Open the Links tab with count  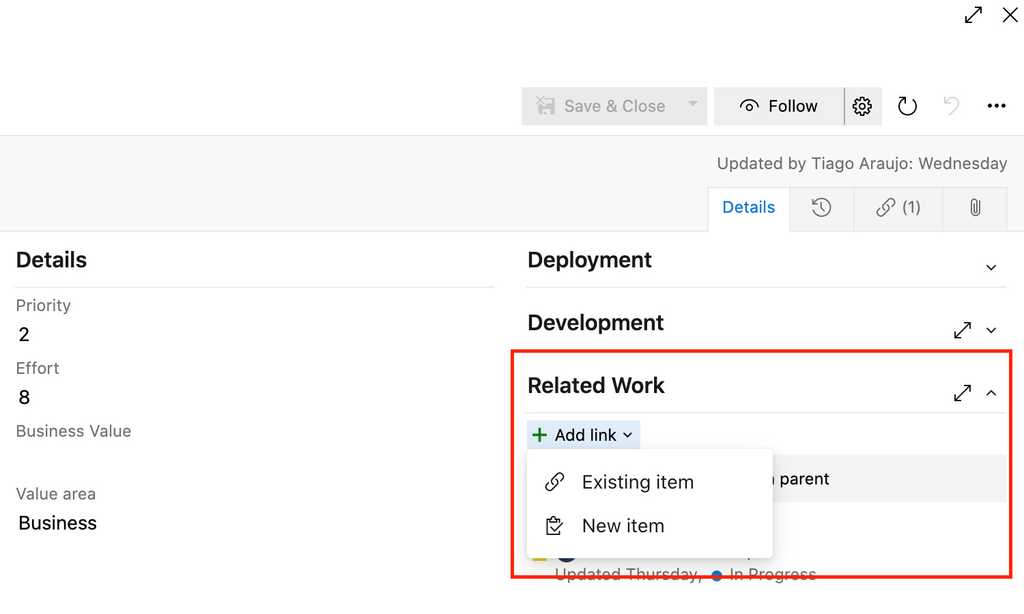pos(897,208)
